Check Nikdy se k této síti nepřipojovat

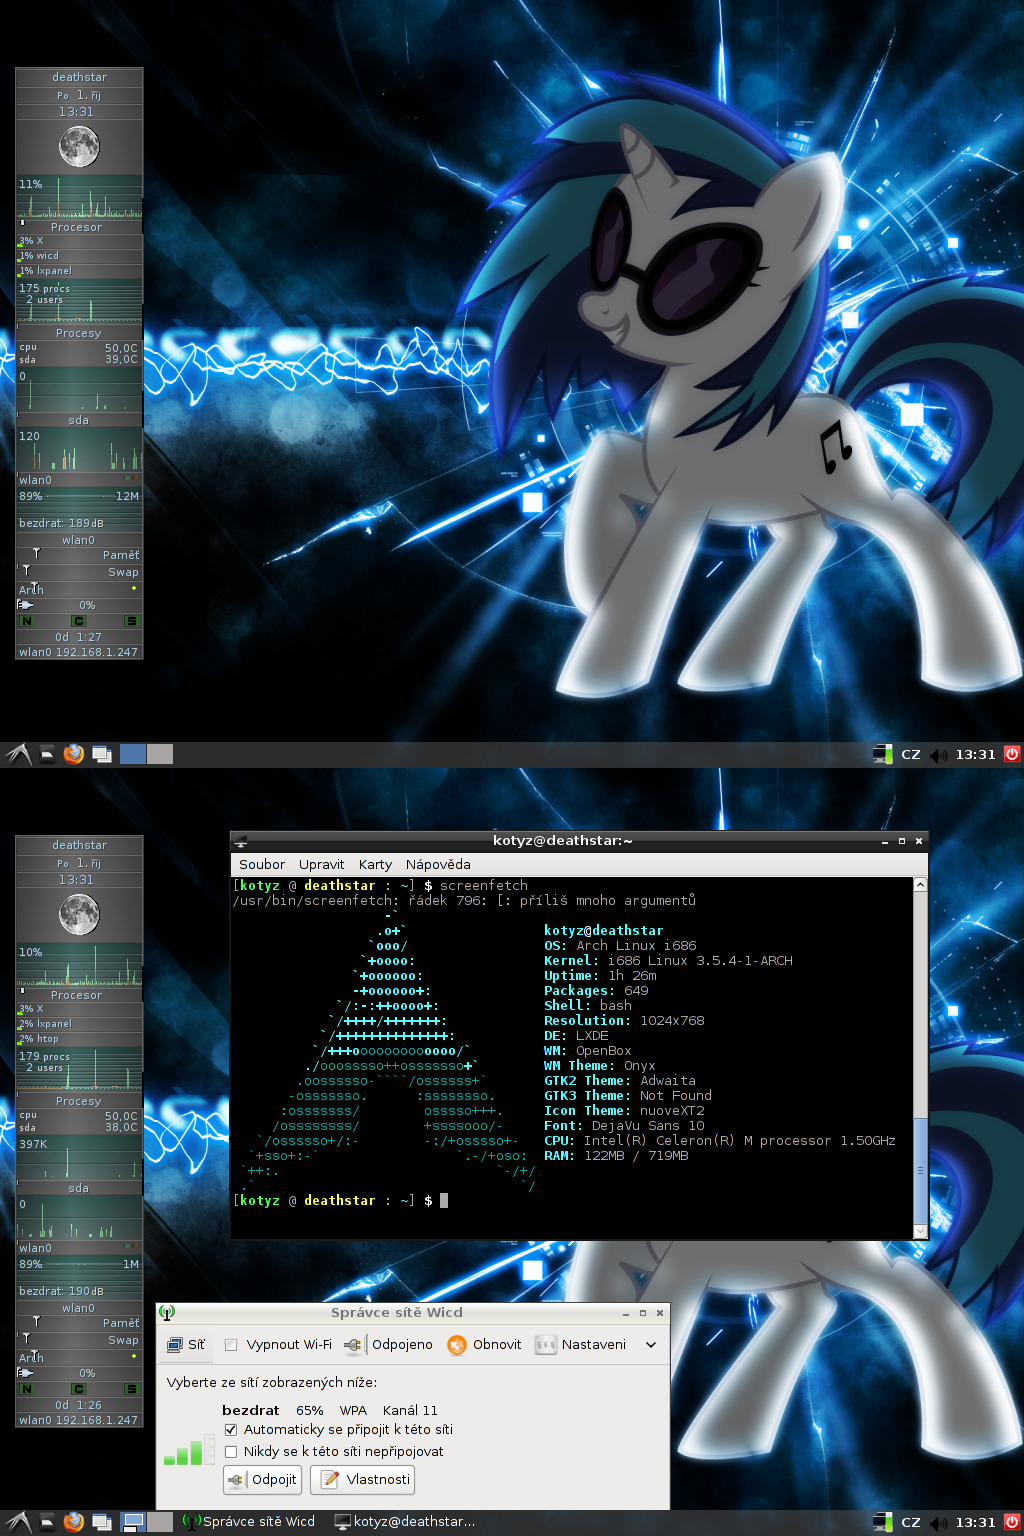(231, 1452)
